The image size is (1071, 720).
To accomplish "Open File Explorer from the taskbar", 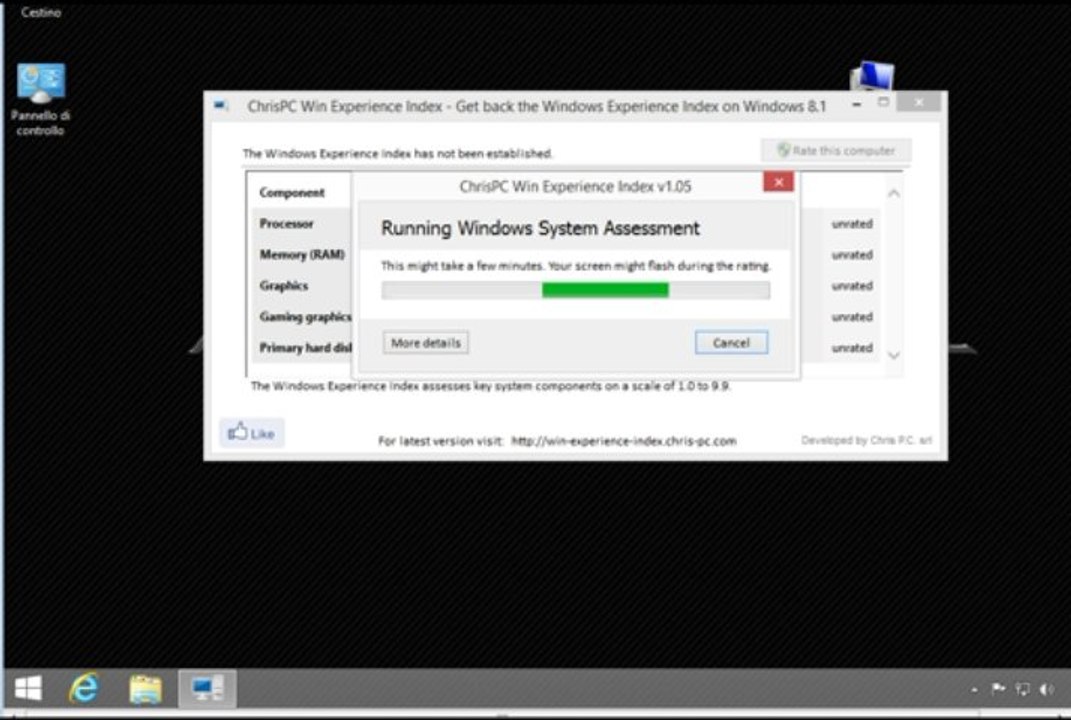I will tap(145, 689).
